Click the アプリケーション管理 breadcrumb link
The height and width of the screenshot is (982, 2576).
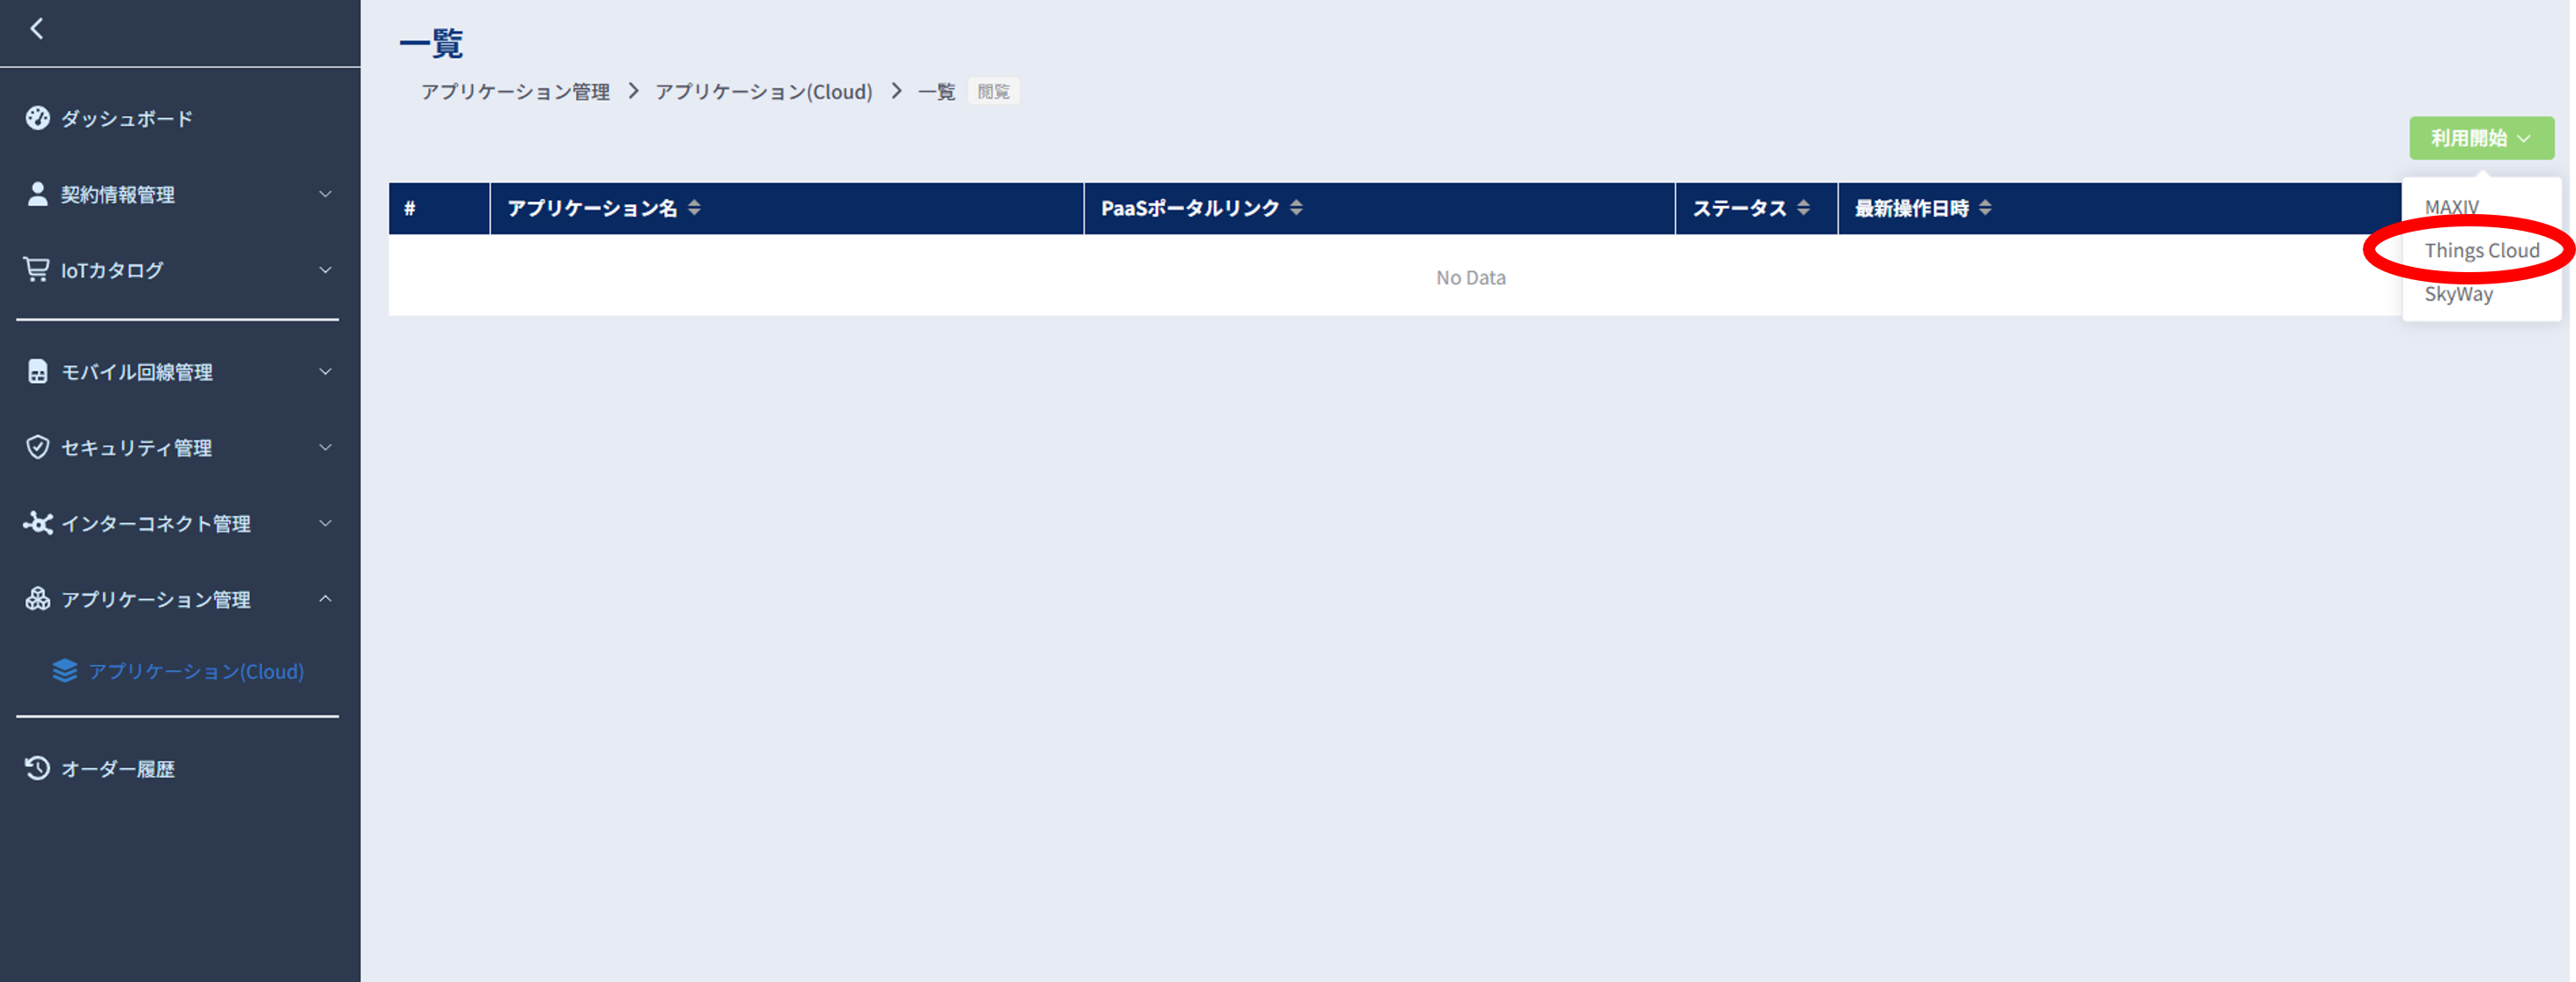tap(516, 91)
